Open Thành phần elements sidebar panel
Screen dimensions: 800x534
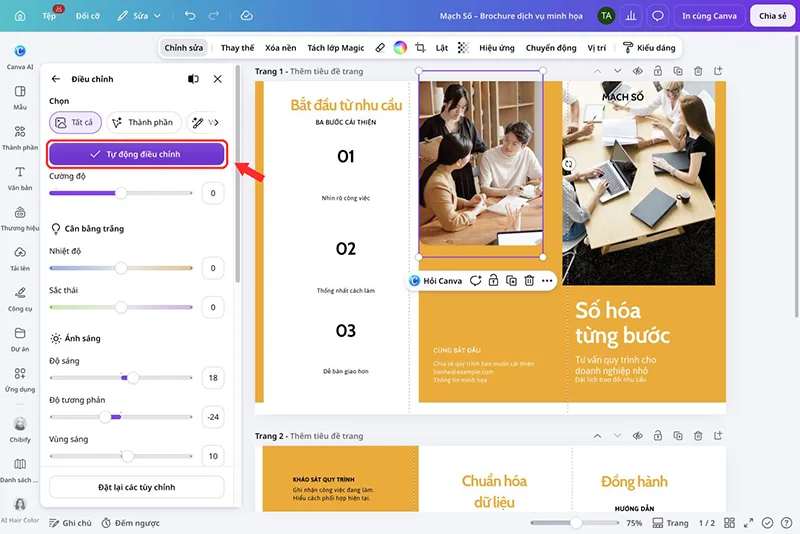[20, 138]
